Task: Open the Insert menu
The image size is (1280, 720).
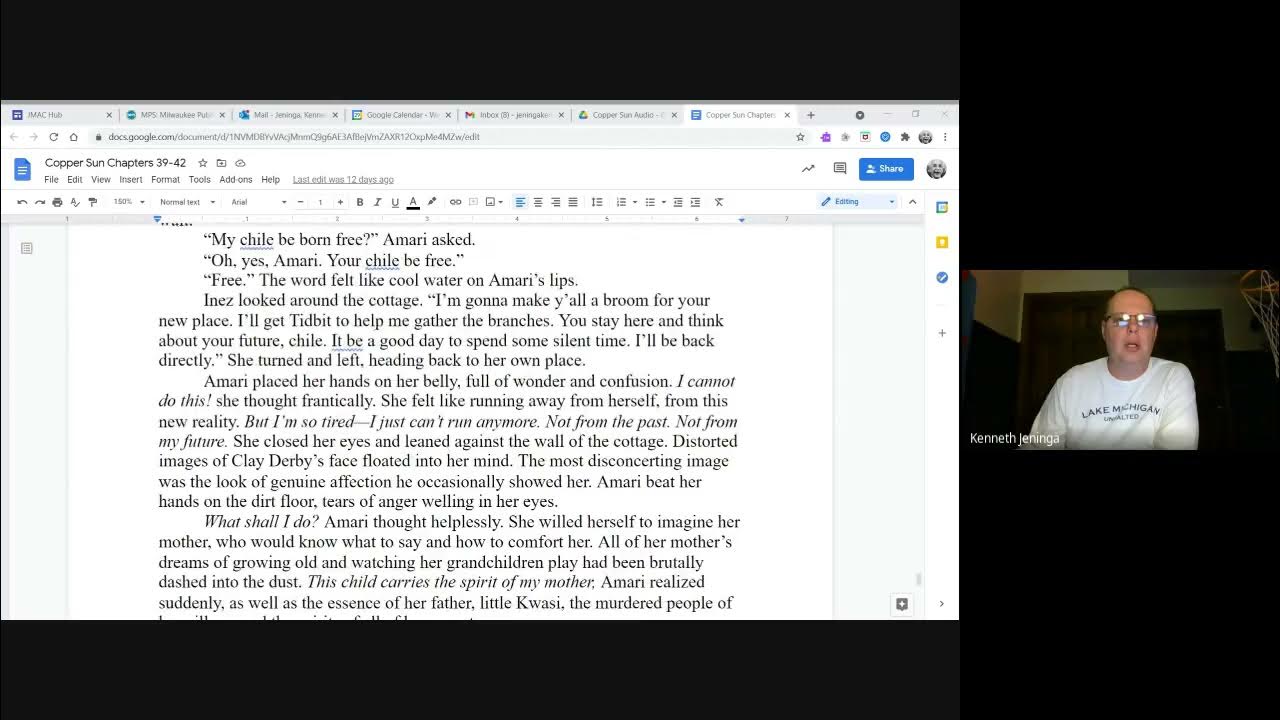Action: point(131,180)
